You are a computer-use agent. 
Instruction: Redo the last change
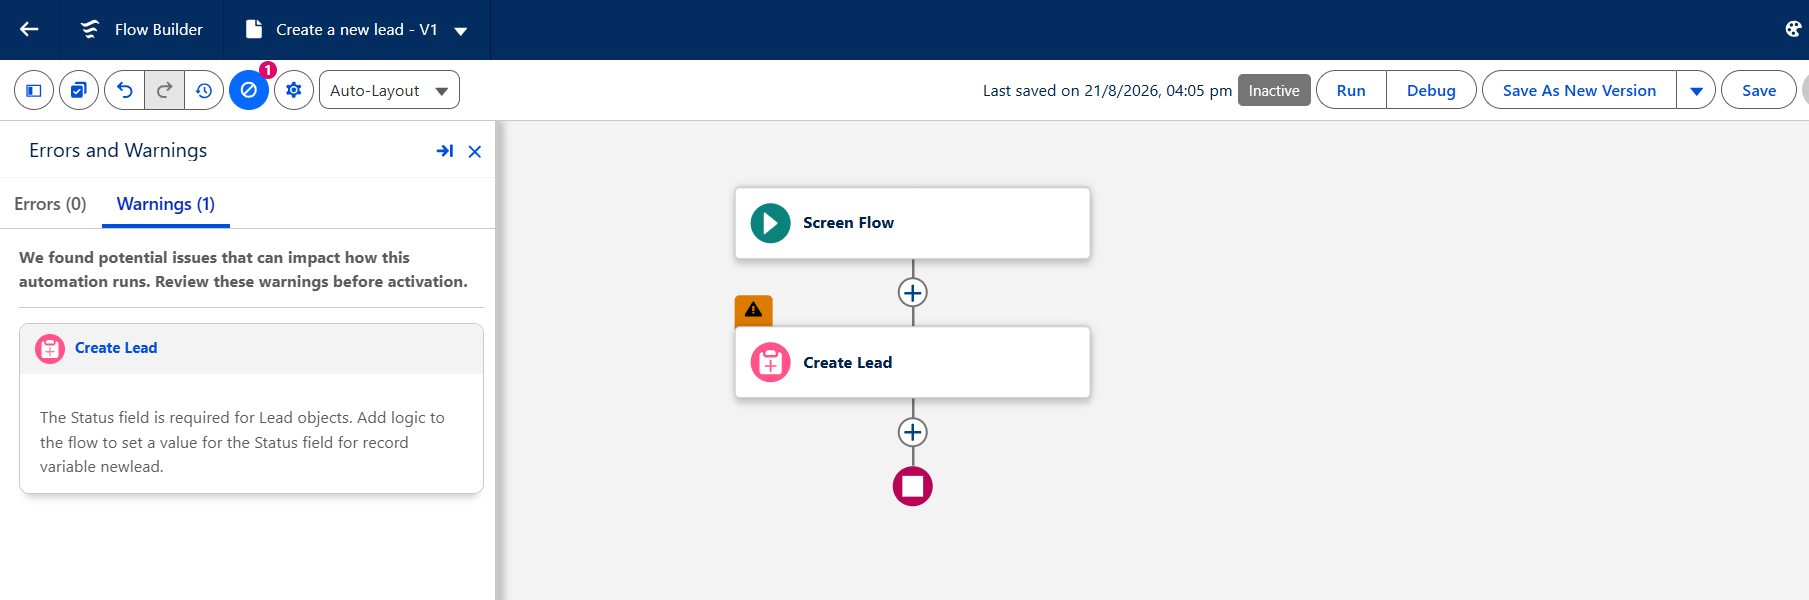(164, 90)
